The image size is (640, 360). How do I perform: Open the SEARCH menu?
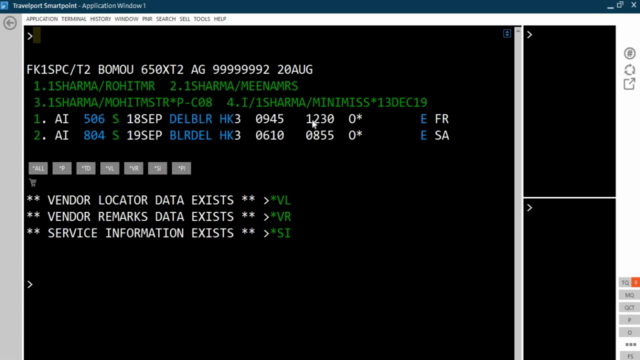click(x=166, y=19)
